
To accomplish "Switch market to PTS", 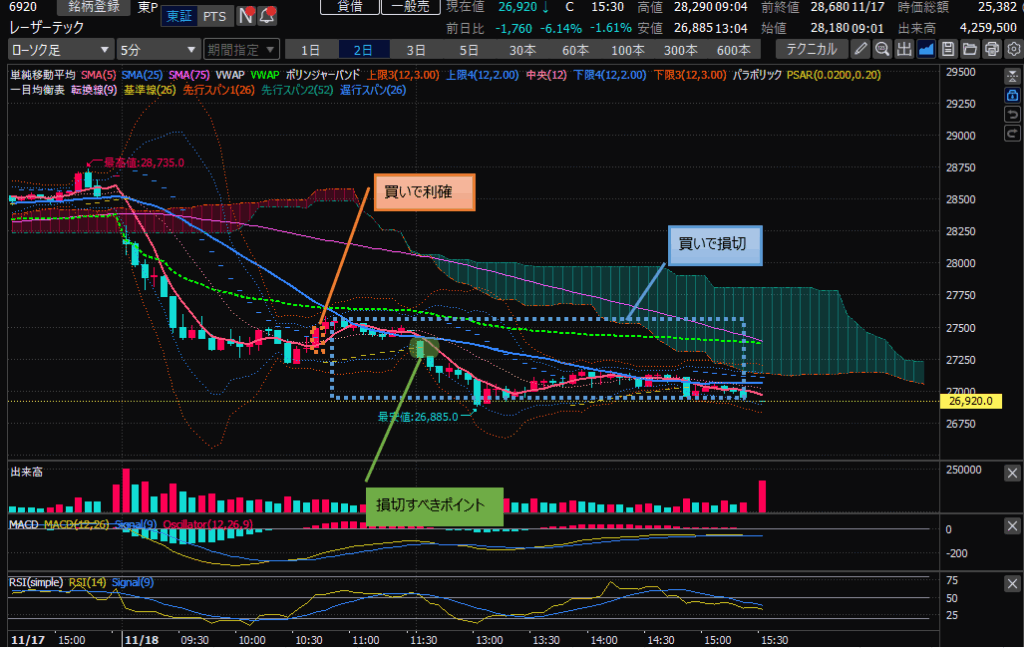I will pos(213,15).
